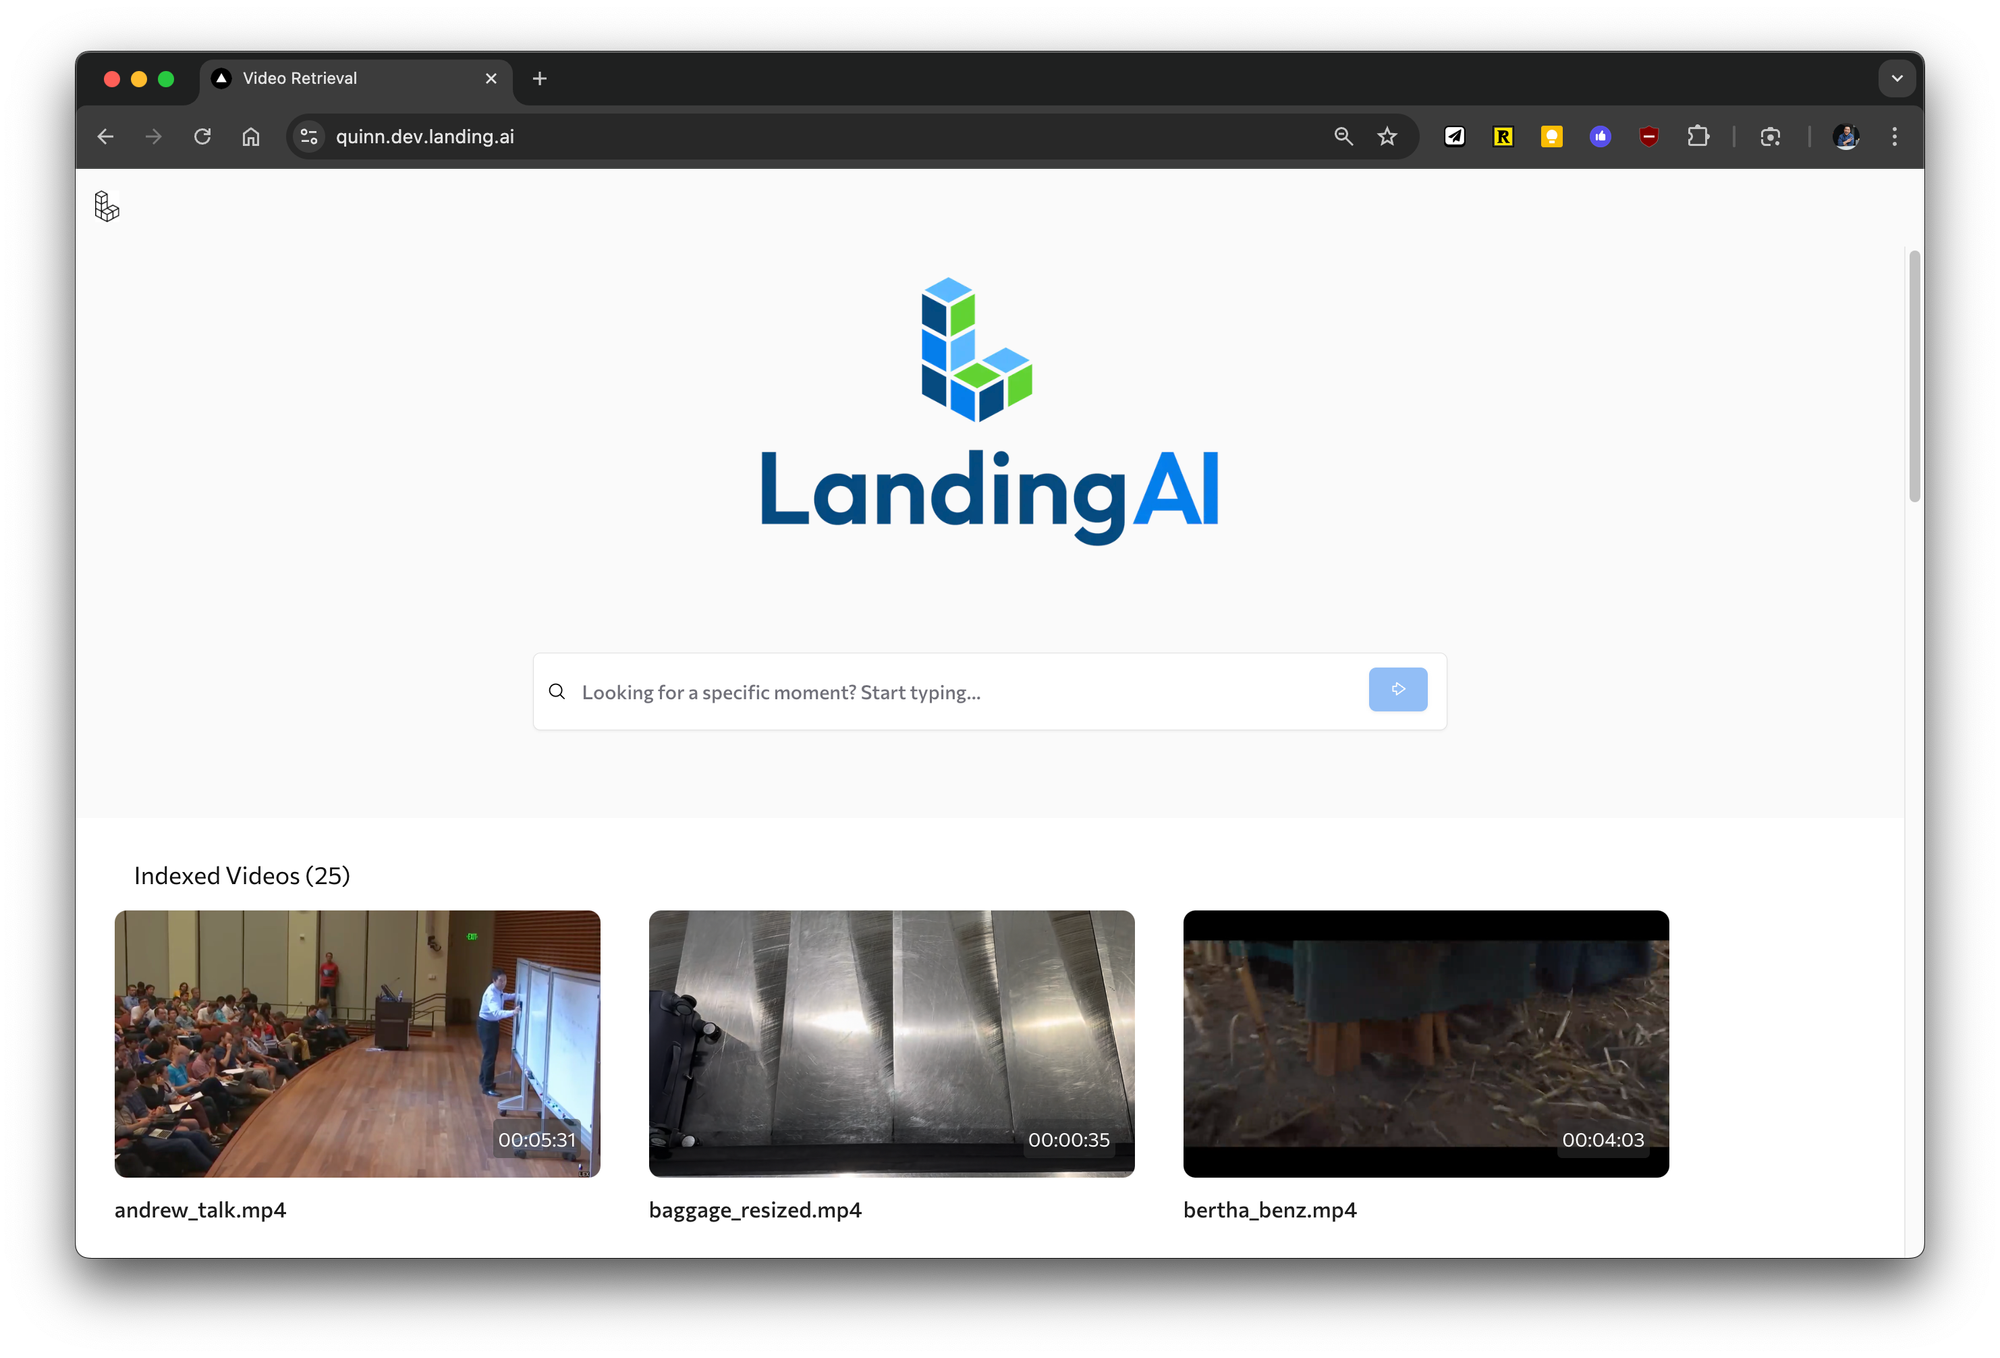Open the browser home button
Image resolution: width=2000 pixels, height=1358 pixels.
point(251,137)
